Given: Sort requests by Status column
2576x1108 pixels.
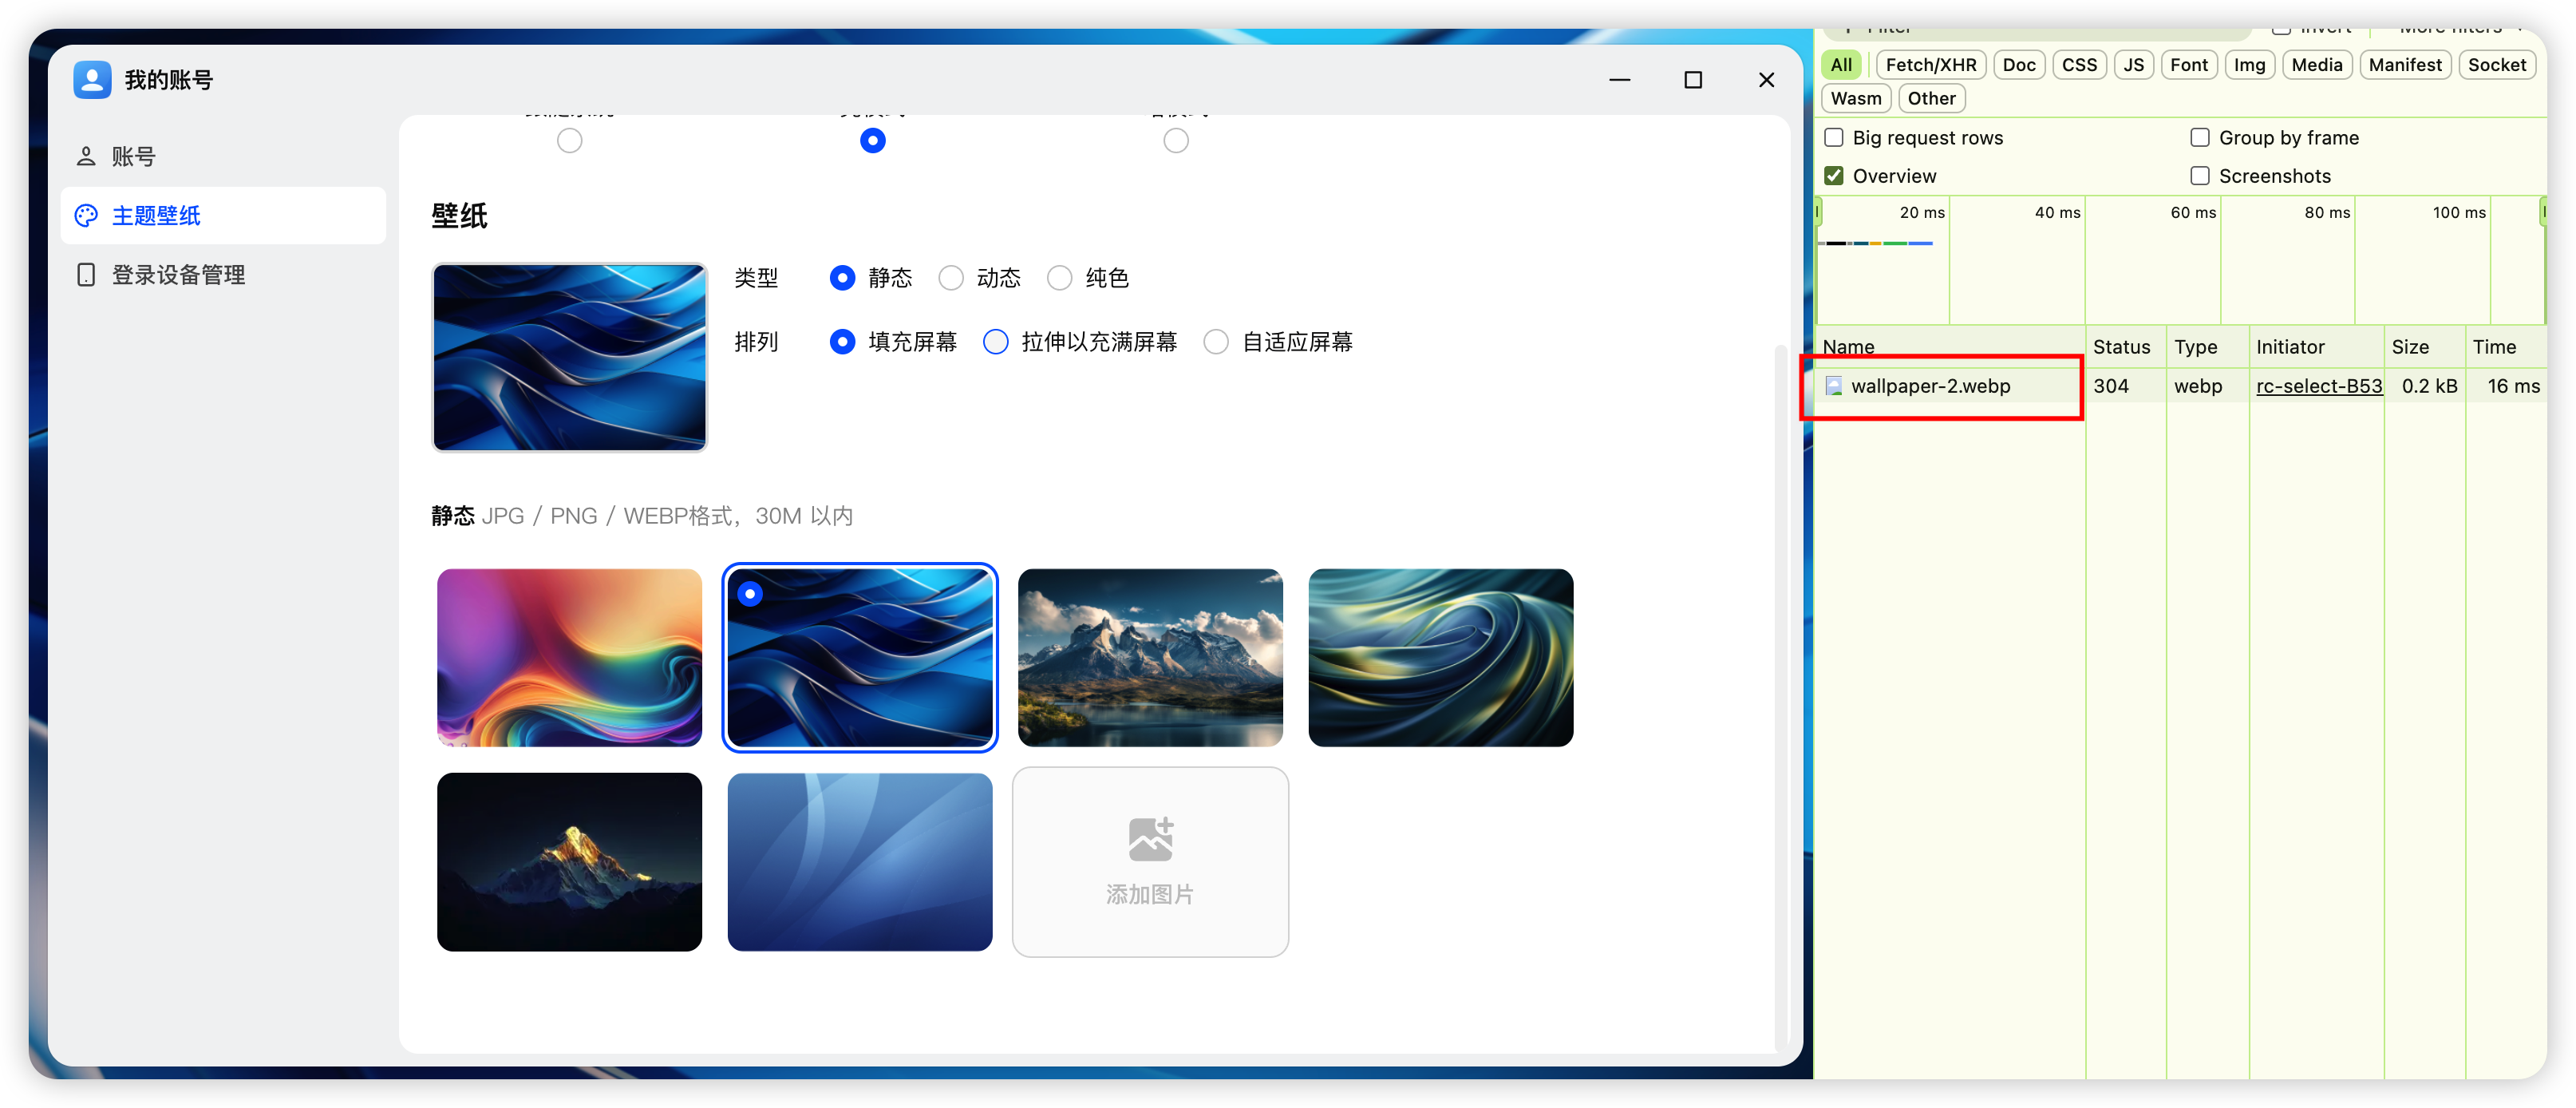Looking at the screenshot, I should click(2121, 347).
